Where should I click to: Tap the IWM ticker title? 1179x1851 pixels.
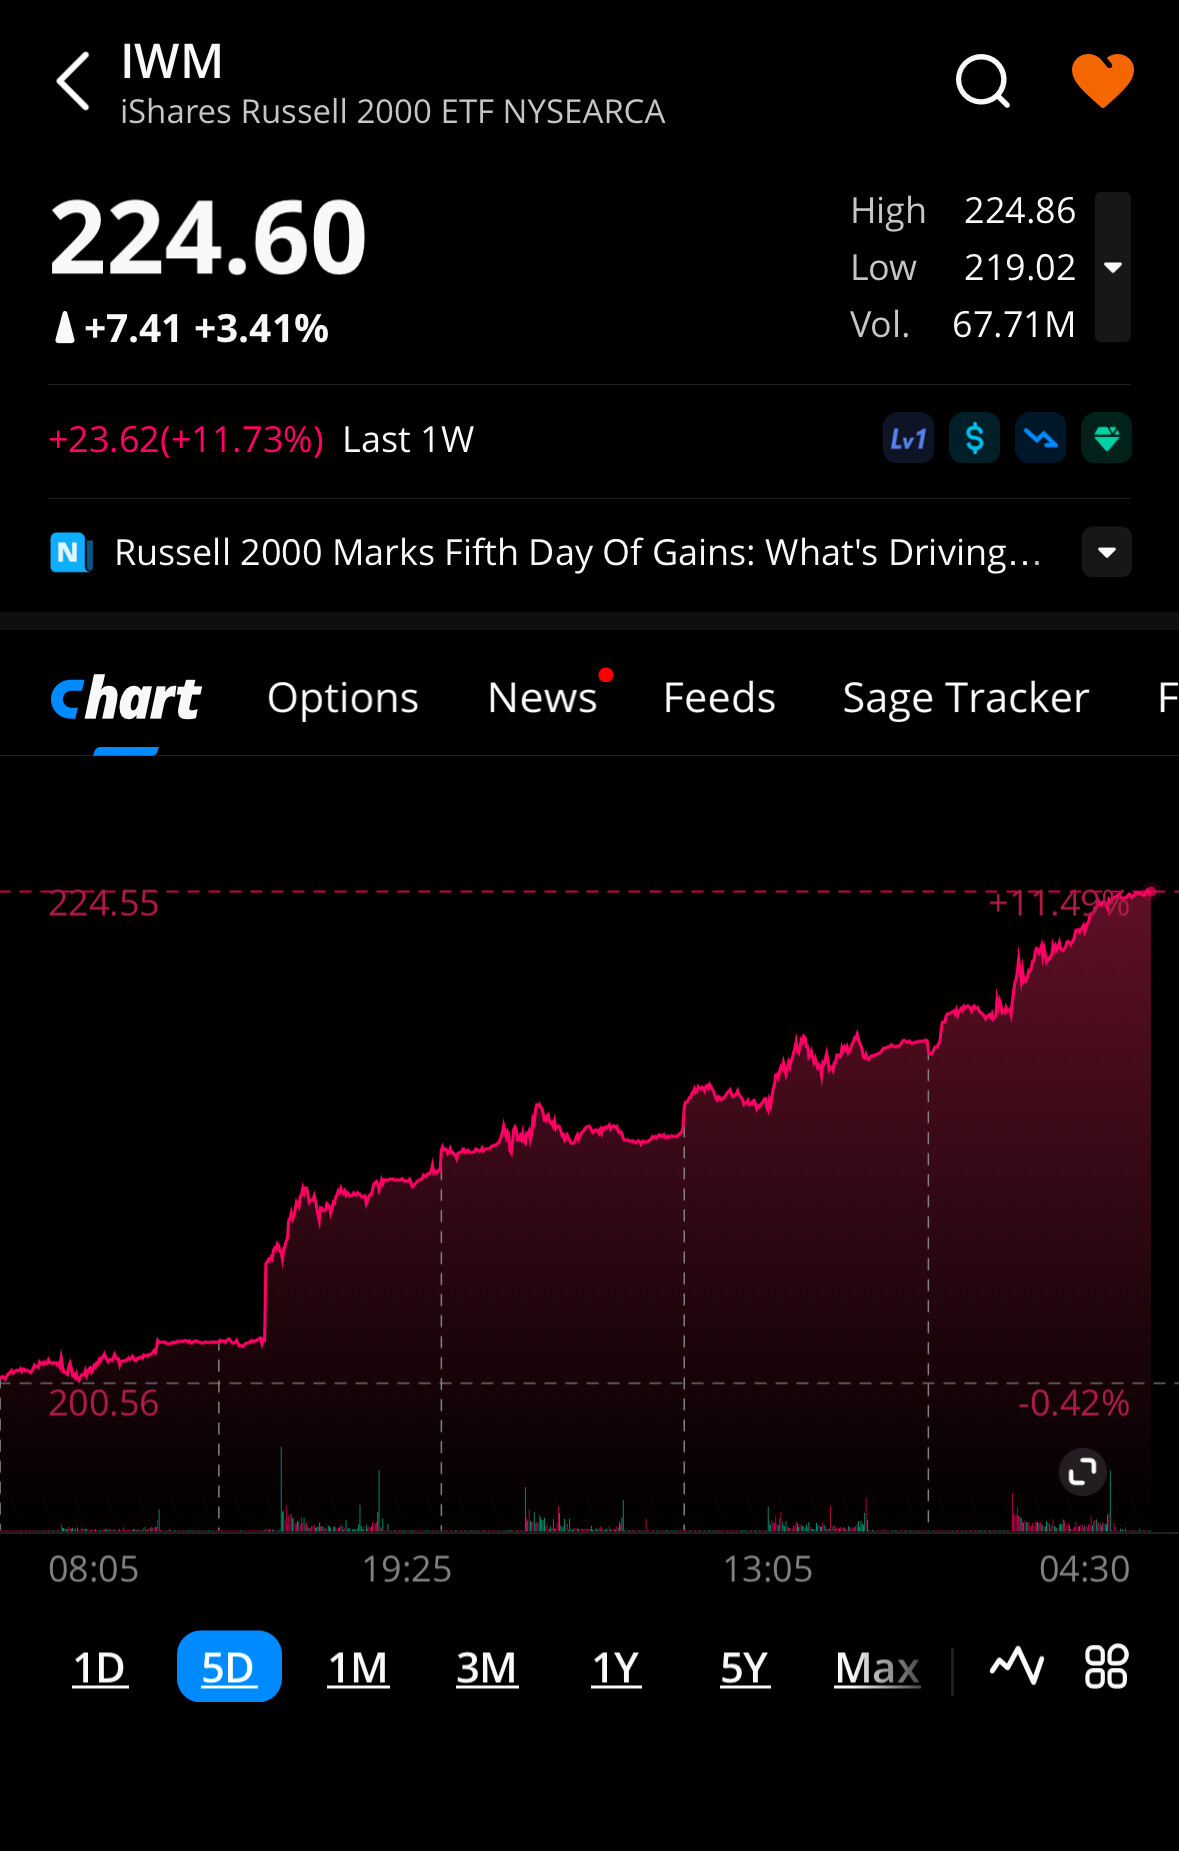tap(171, 62)
